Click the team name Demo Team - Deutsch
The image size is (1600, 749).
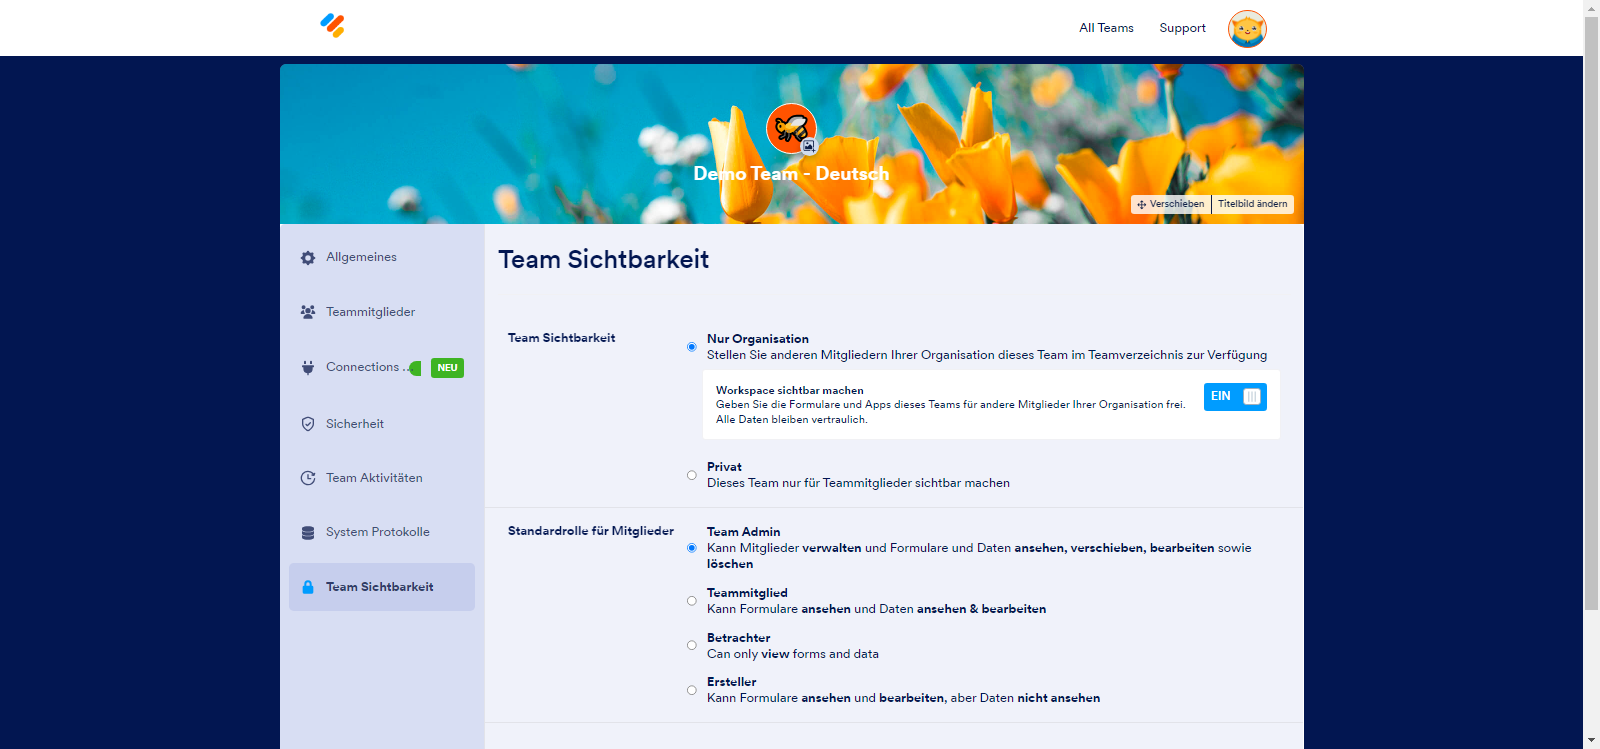(x=791, y=173)
